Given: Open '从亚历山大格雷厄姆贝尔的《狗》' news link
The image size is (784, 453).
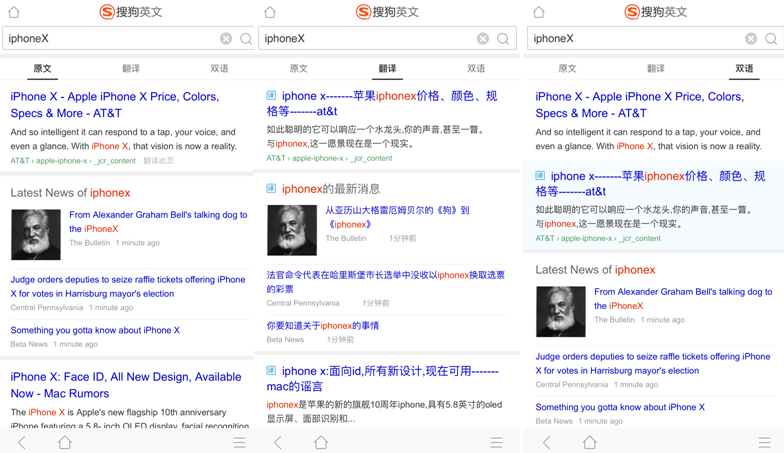Looking at the screenshot, I should [x=398, y=217].
